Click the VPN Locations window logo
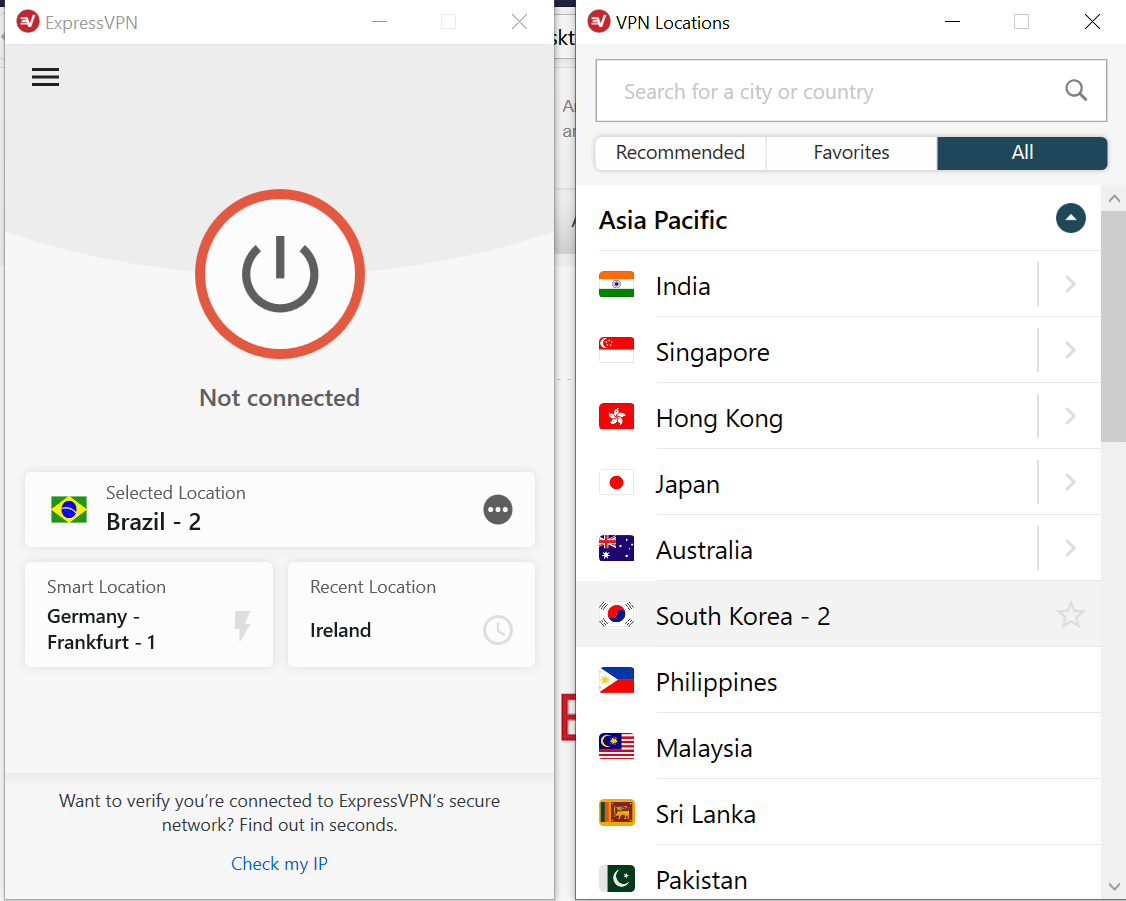 coord(599,22)
